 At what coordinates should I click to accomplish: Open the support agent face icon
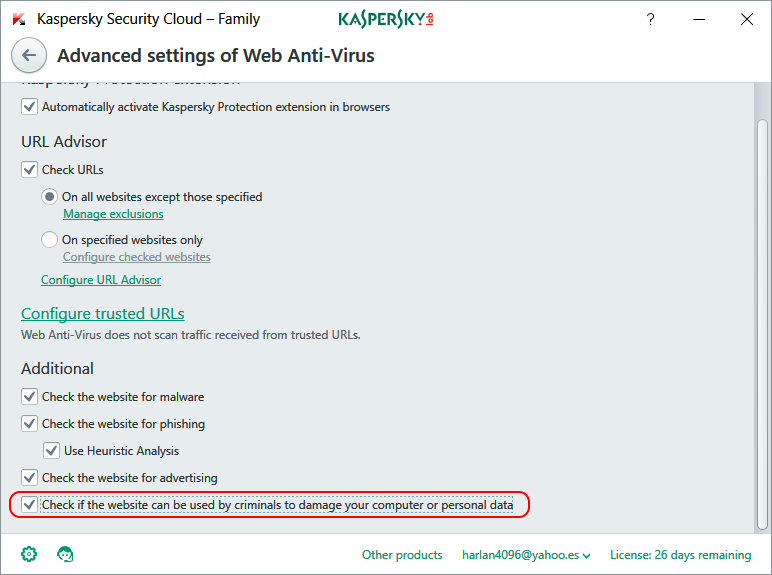(x=65, y=554)
